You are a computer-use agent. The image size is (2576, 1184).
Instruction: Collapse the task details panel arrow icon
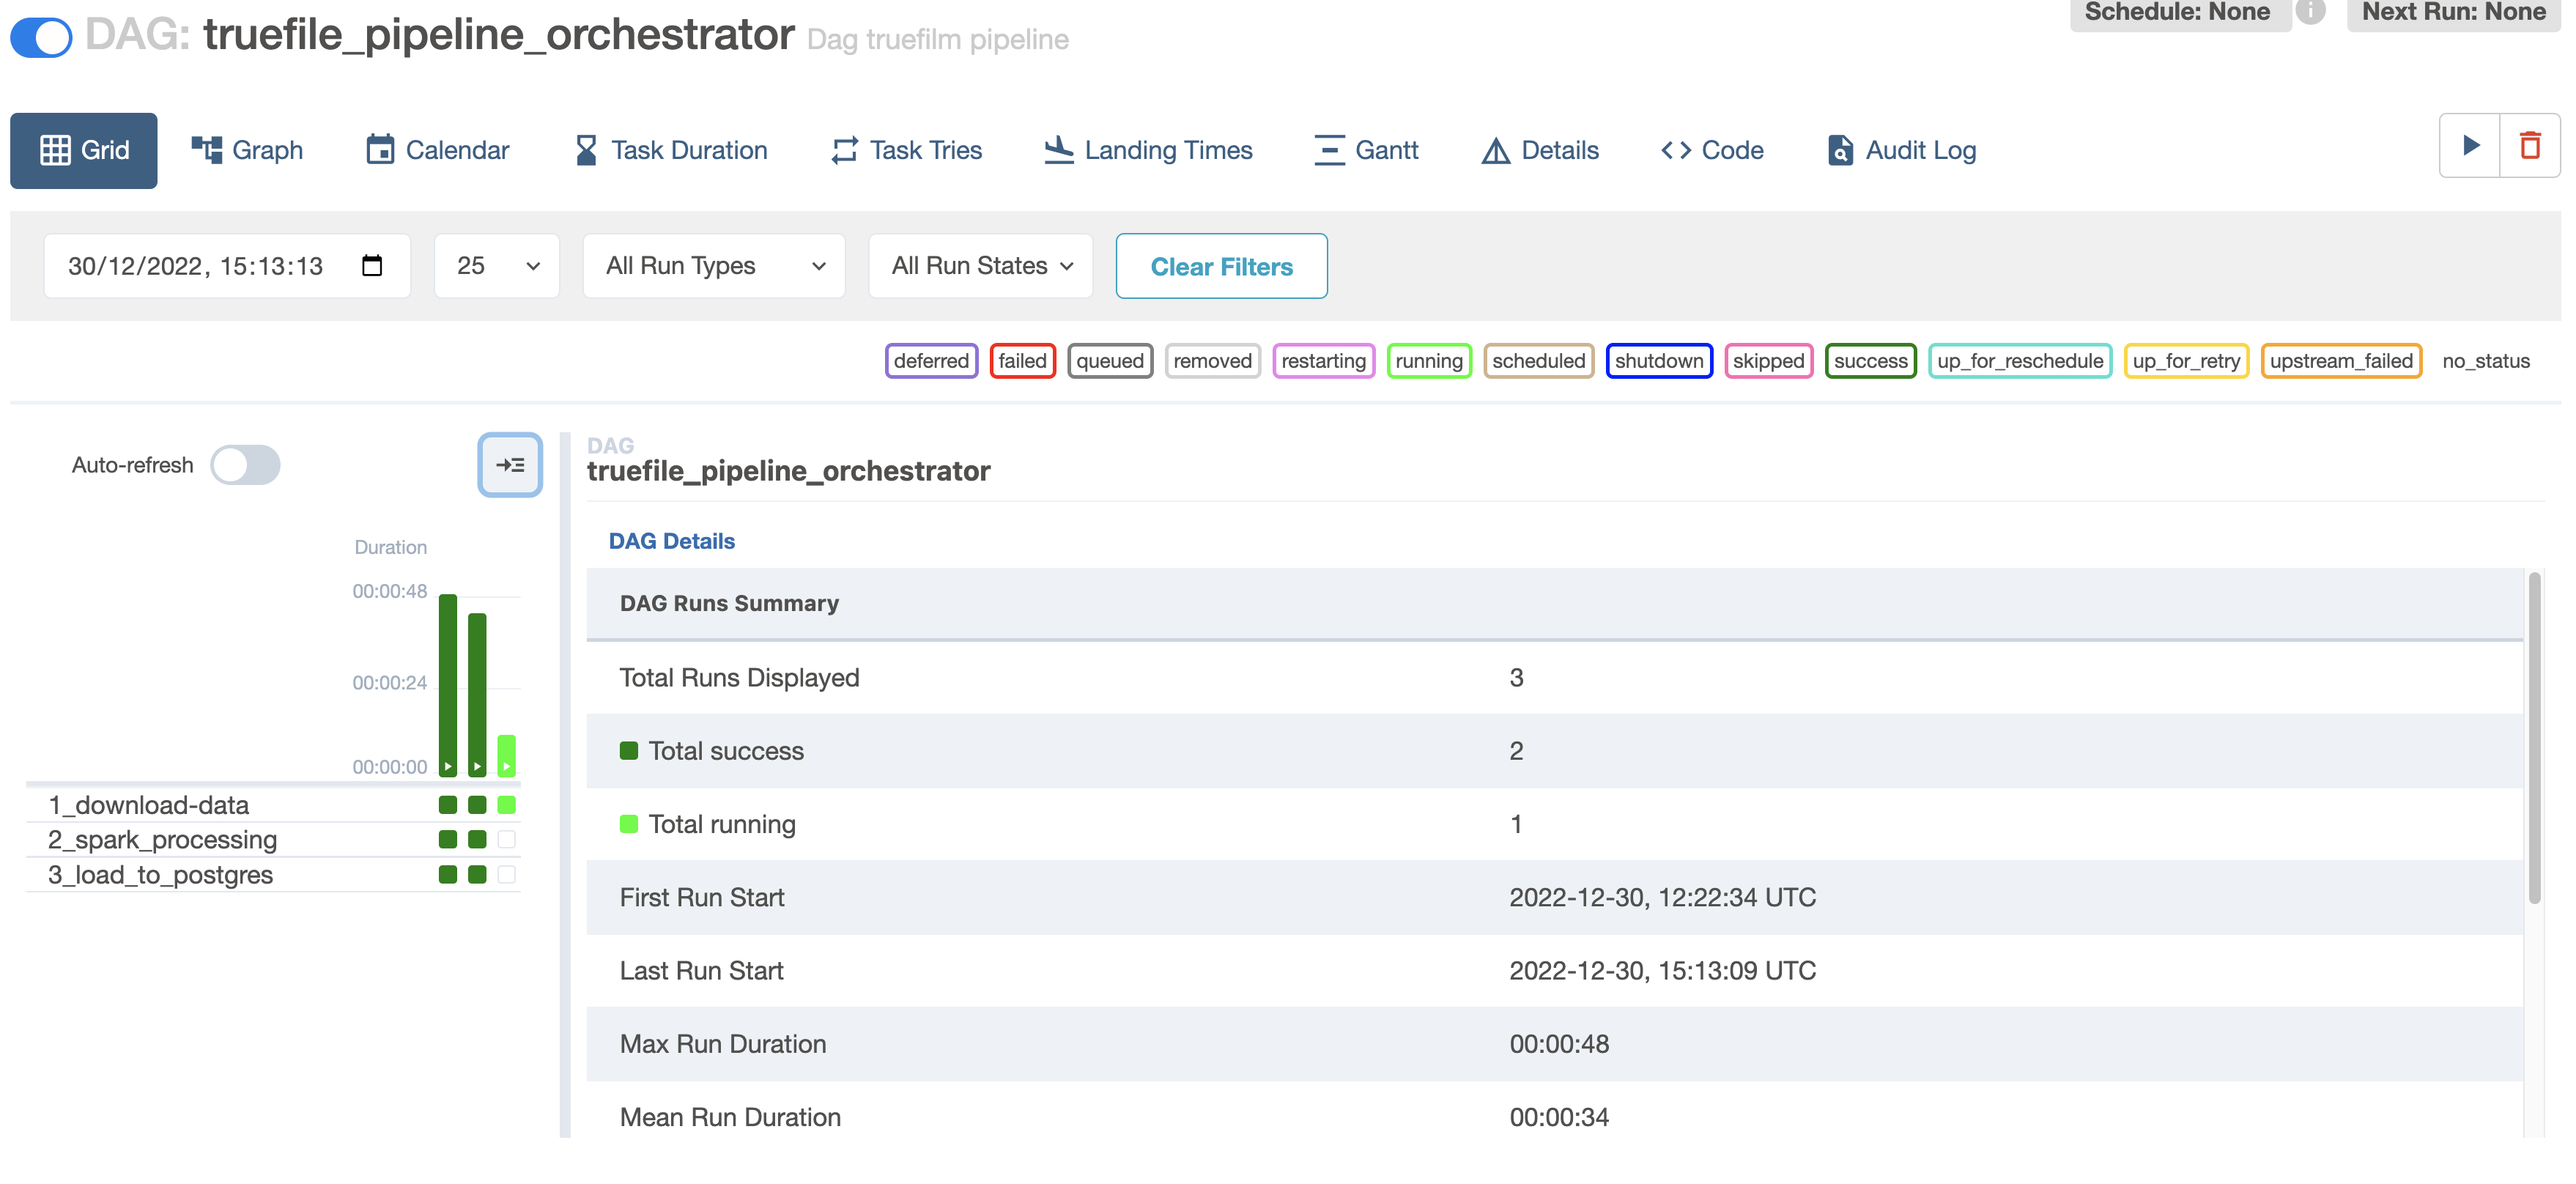[x=510, y=464]
